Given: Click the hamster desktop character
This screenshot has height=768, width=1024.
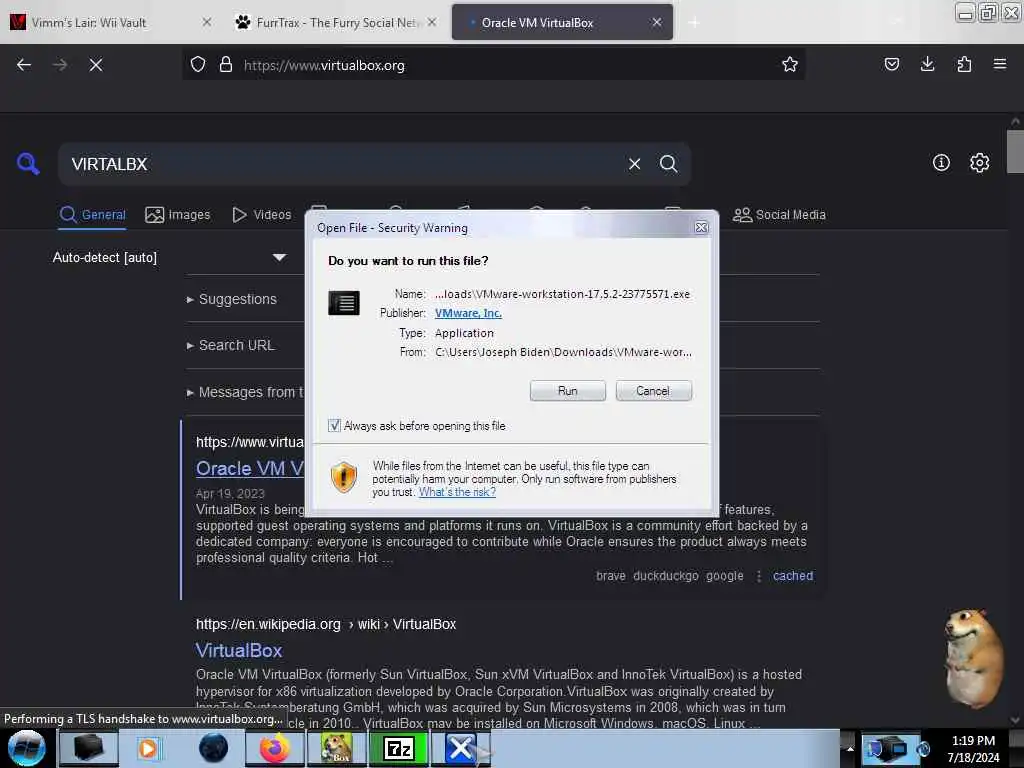Looking at the screenshot, I should pos(973,657).
